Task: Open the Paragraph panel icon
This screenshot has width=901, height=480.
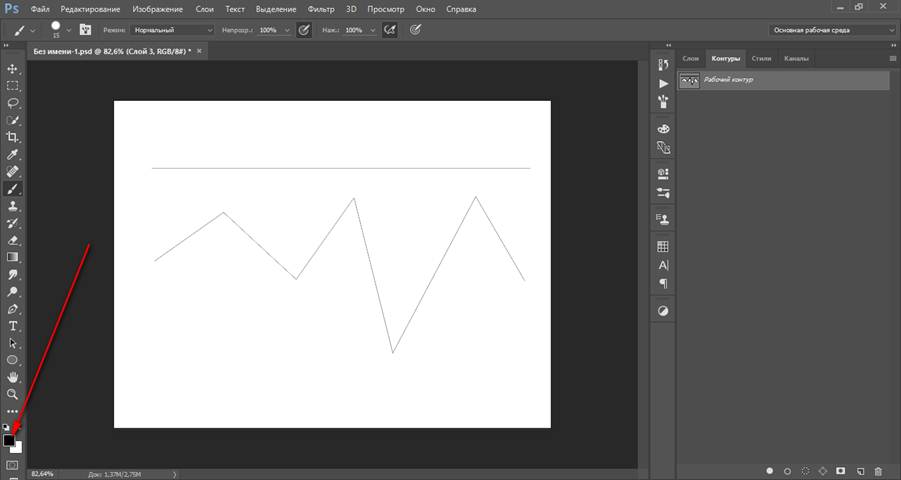Action: [663, 283]
